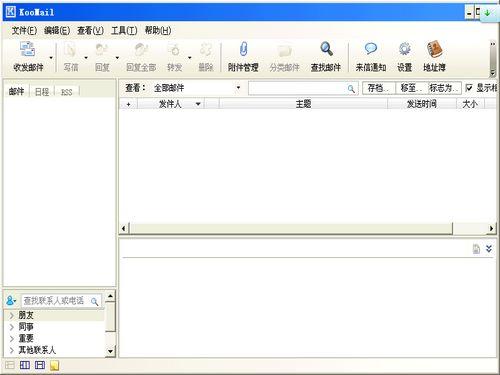
Task: Open the 转发 dropdown arrow
Action: pyautogui.click(x=189, y=58)
